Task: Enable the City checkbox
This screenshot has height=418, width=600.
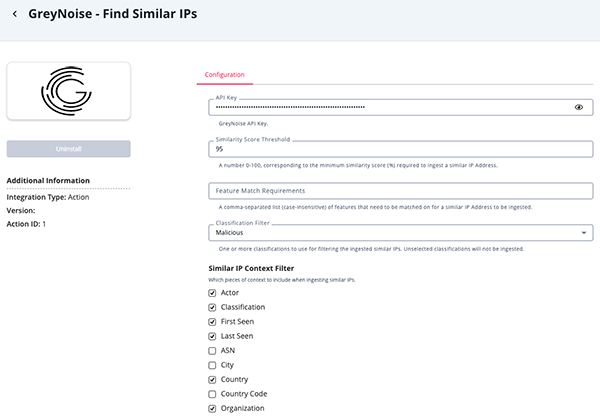Action: pyautogui.click(x=212, y=365)
